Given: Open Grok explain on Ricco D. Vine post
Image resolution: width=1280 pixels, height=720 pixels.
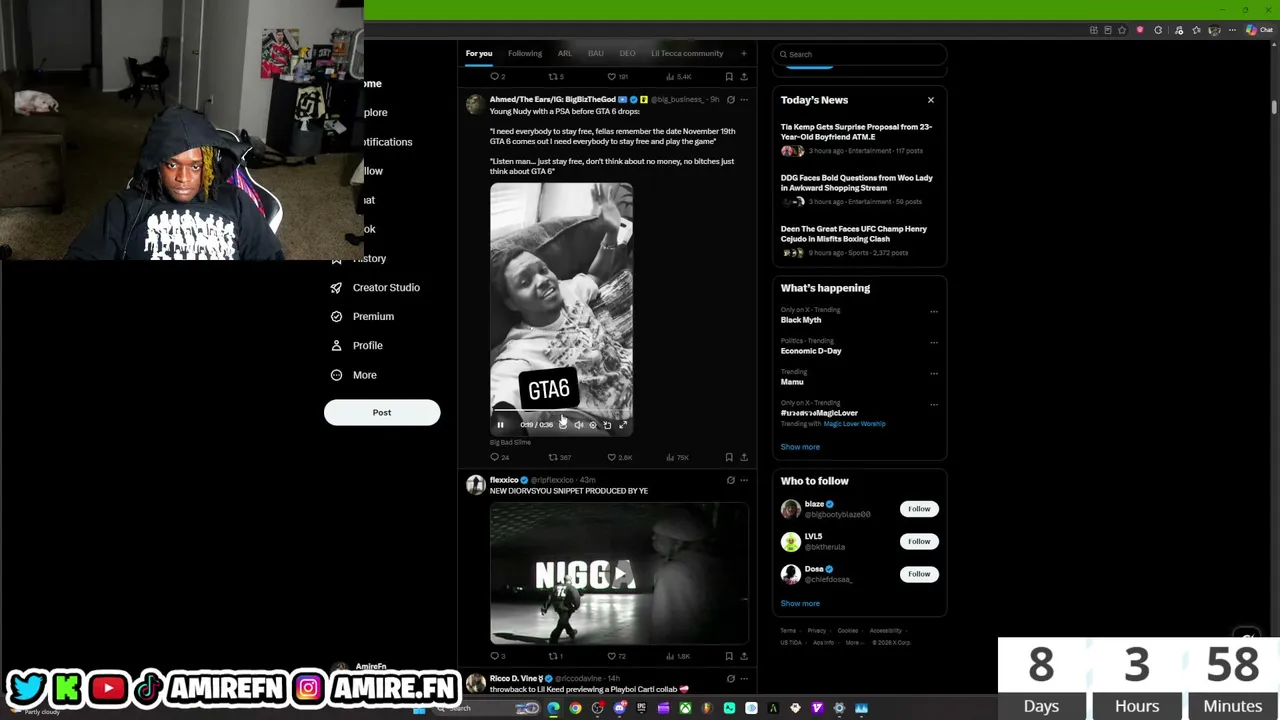Looking at the screenshot, I should 730,678.
